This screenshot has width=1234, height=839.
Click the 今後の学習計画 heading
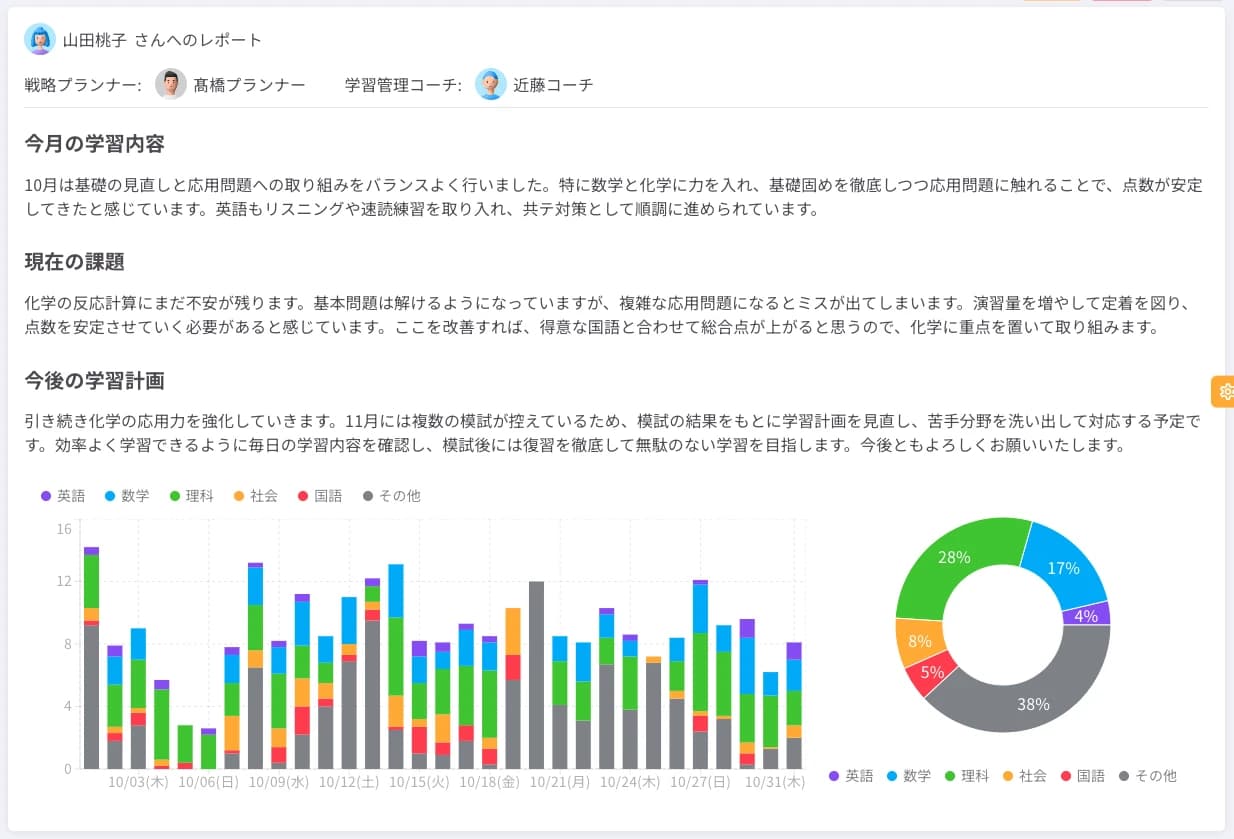click(95, 380)
